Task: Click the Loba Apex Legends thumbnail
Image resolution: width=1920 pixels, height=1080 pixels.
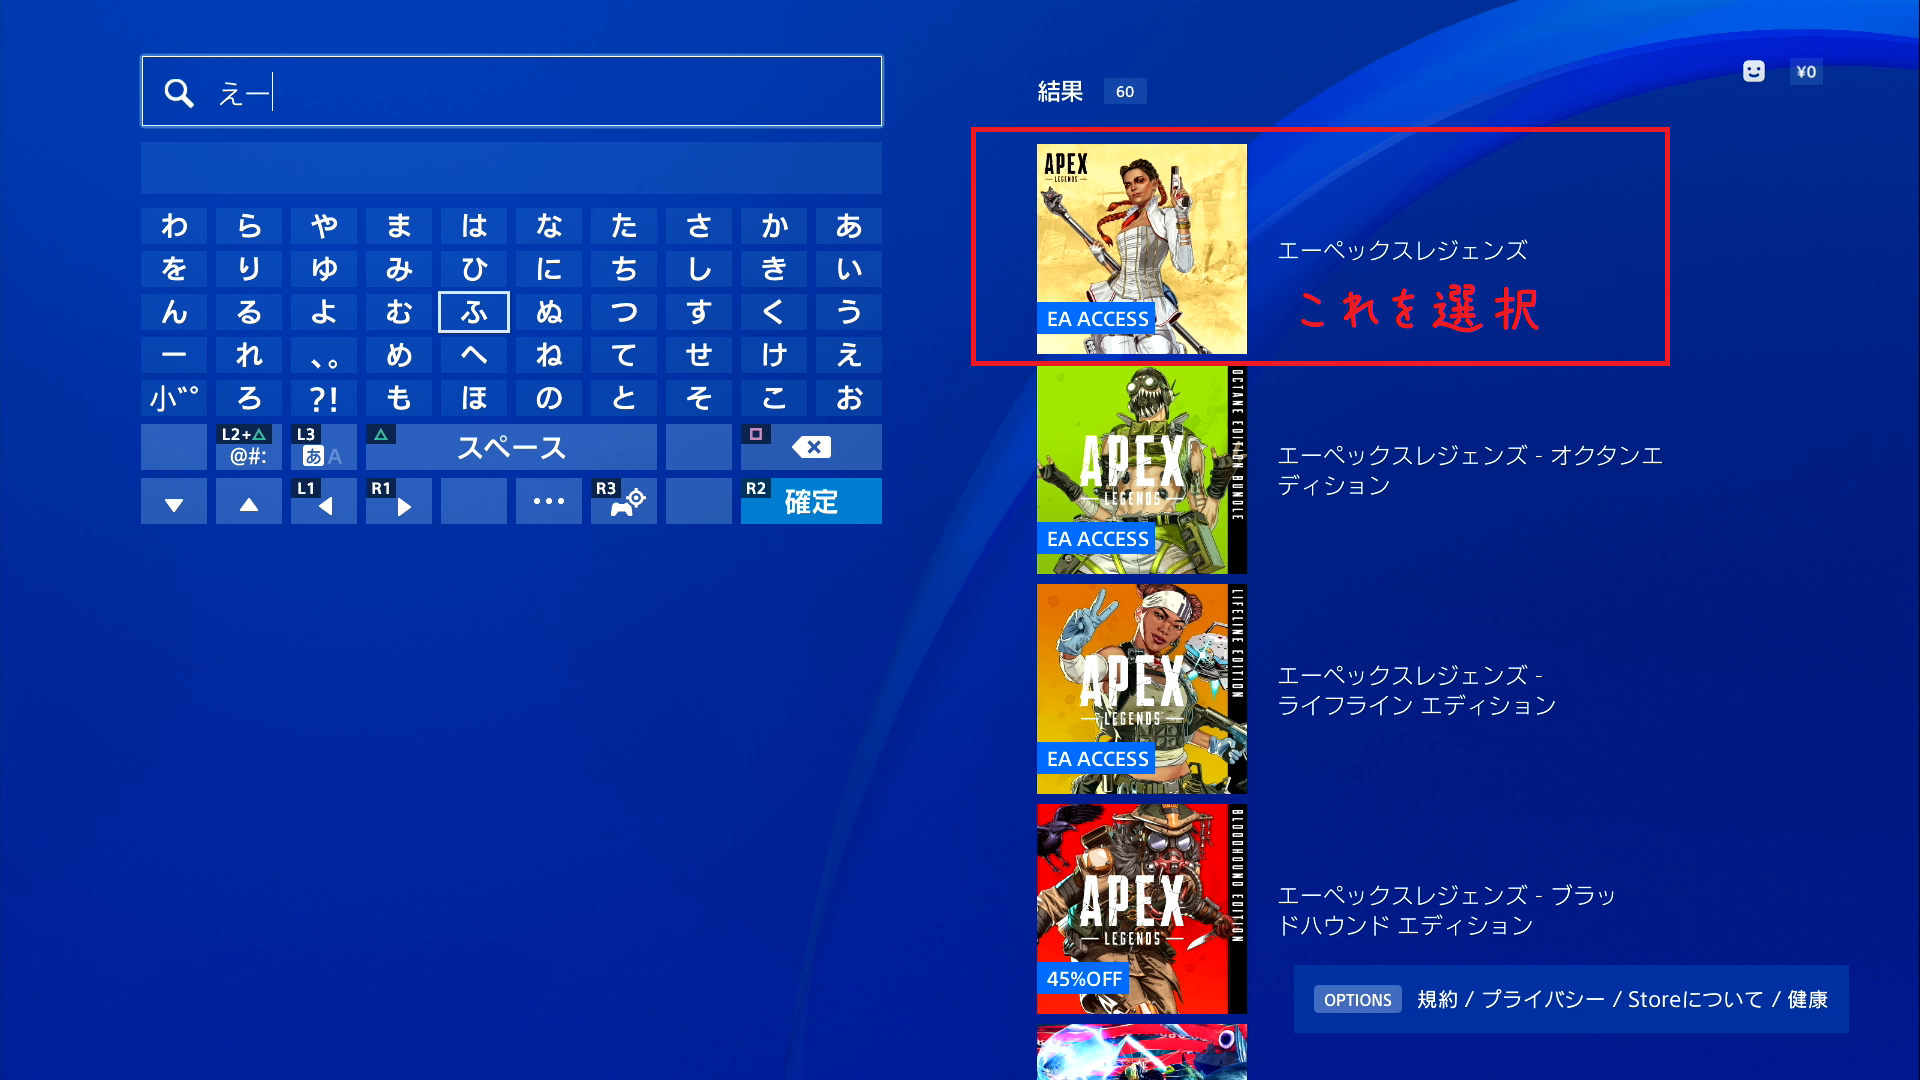Action: [1142, 249]
